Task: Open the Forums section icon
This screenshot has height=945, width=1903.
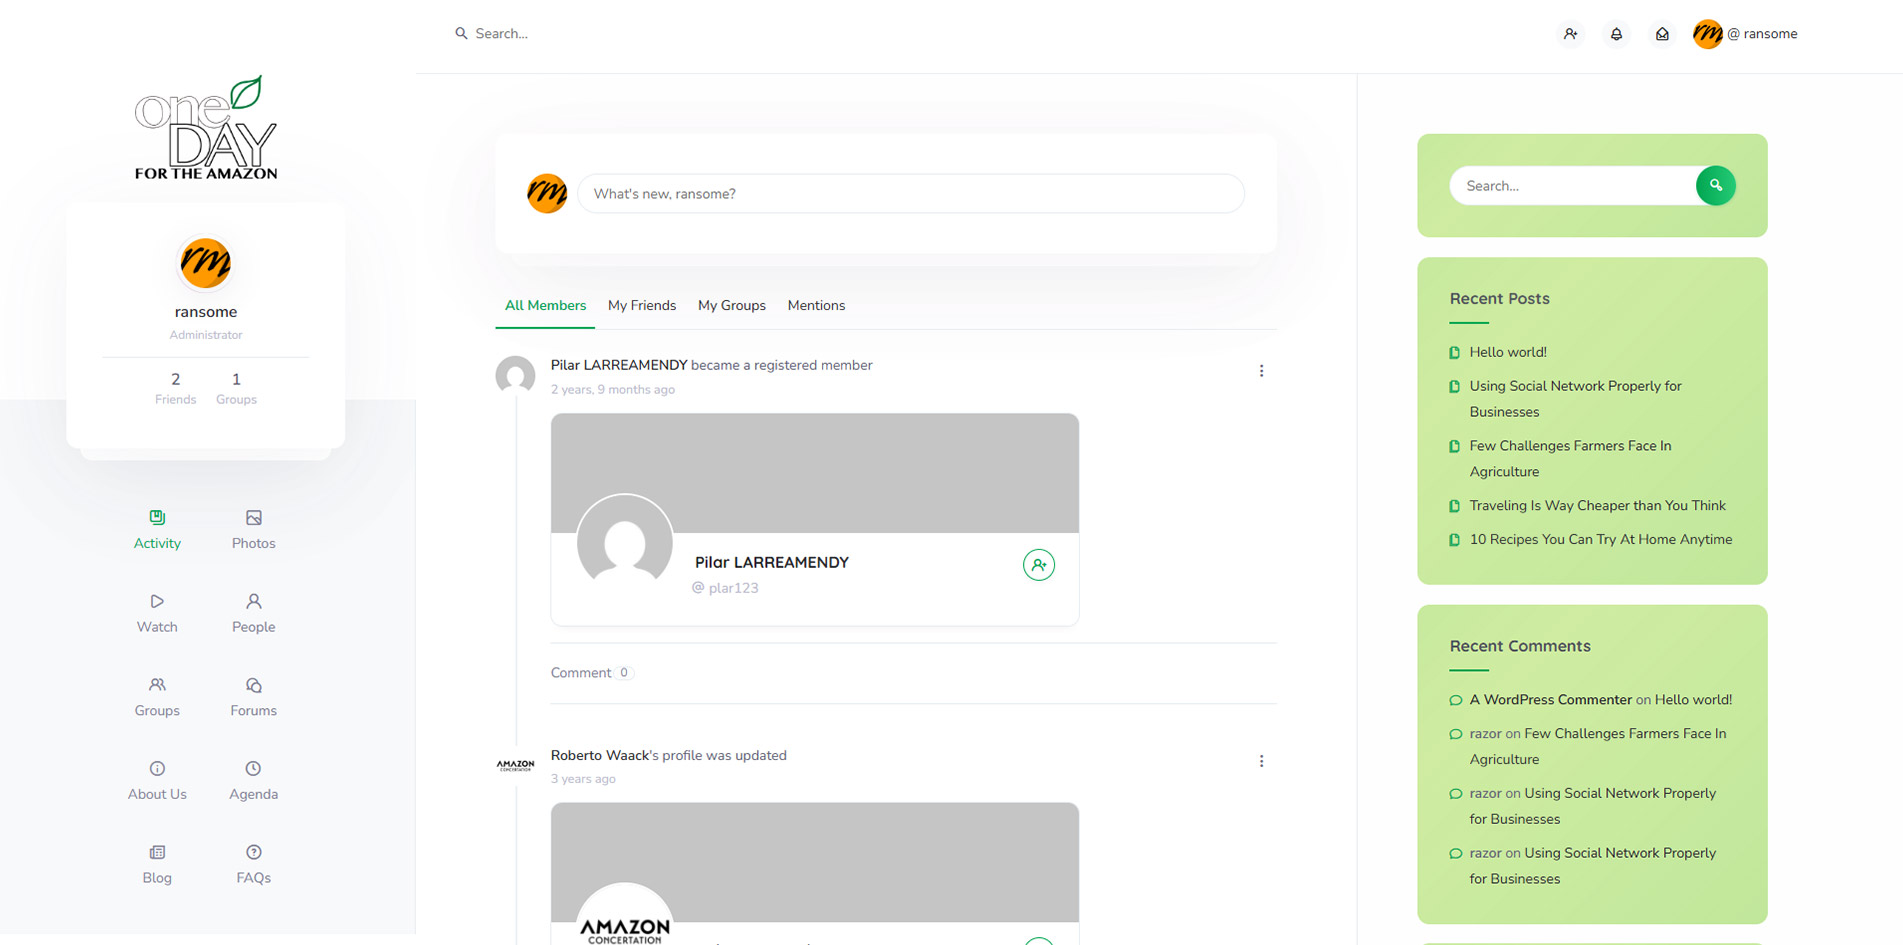Action: click(253, 686)
